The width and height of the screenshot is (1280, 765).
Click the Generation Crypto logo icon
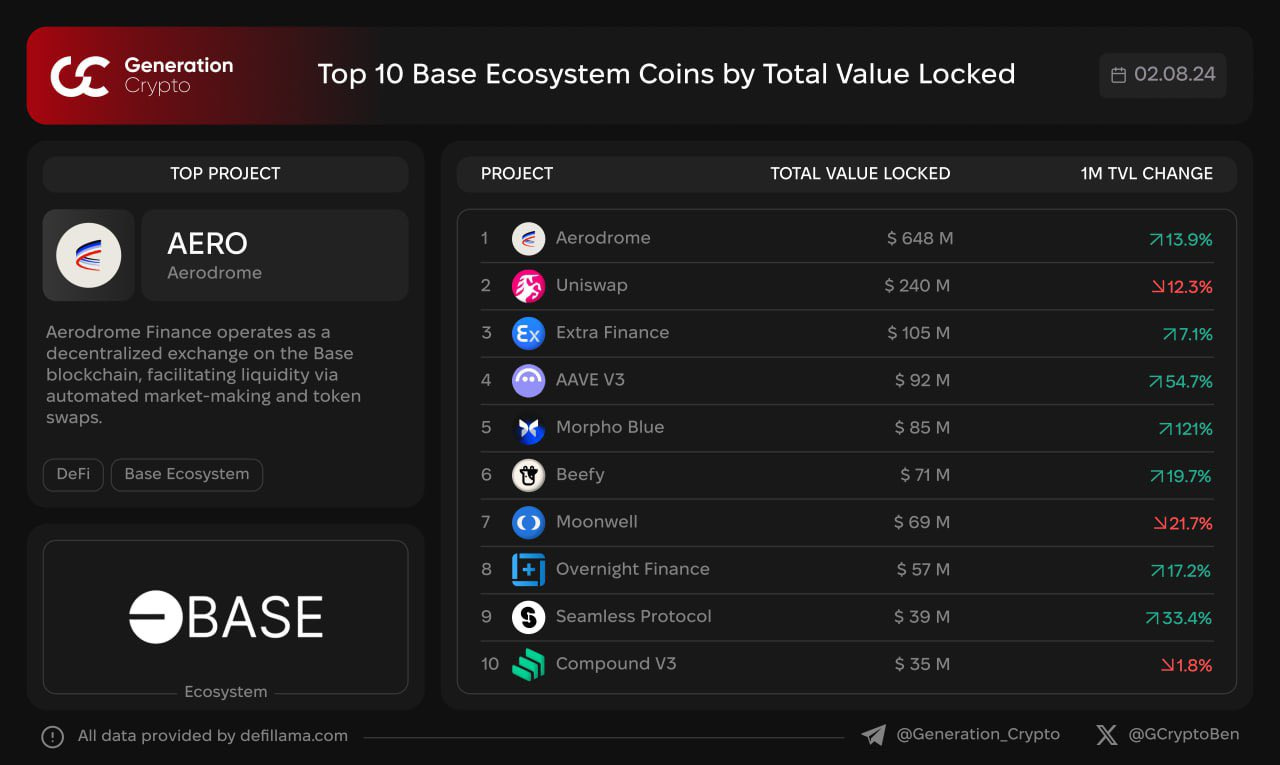80,77
